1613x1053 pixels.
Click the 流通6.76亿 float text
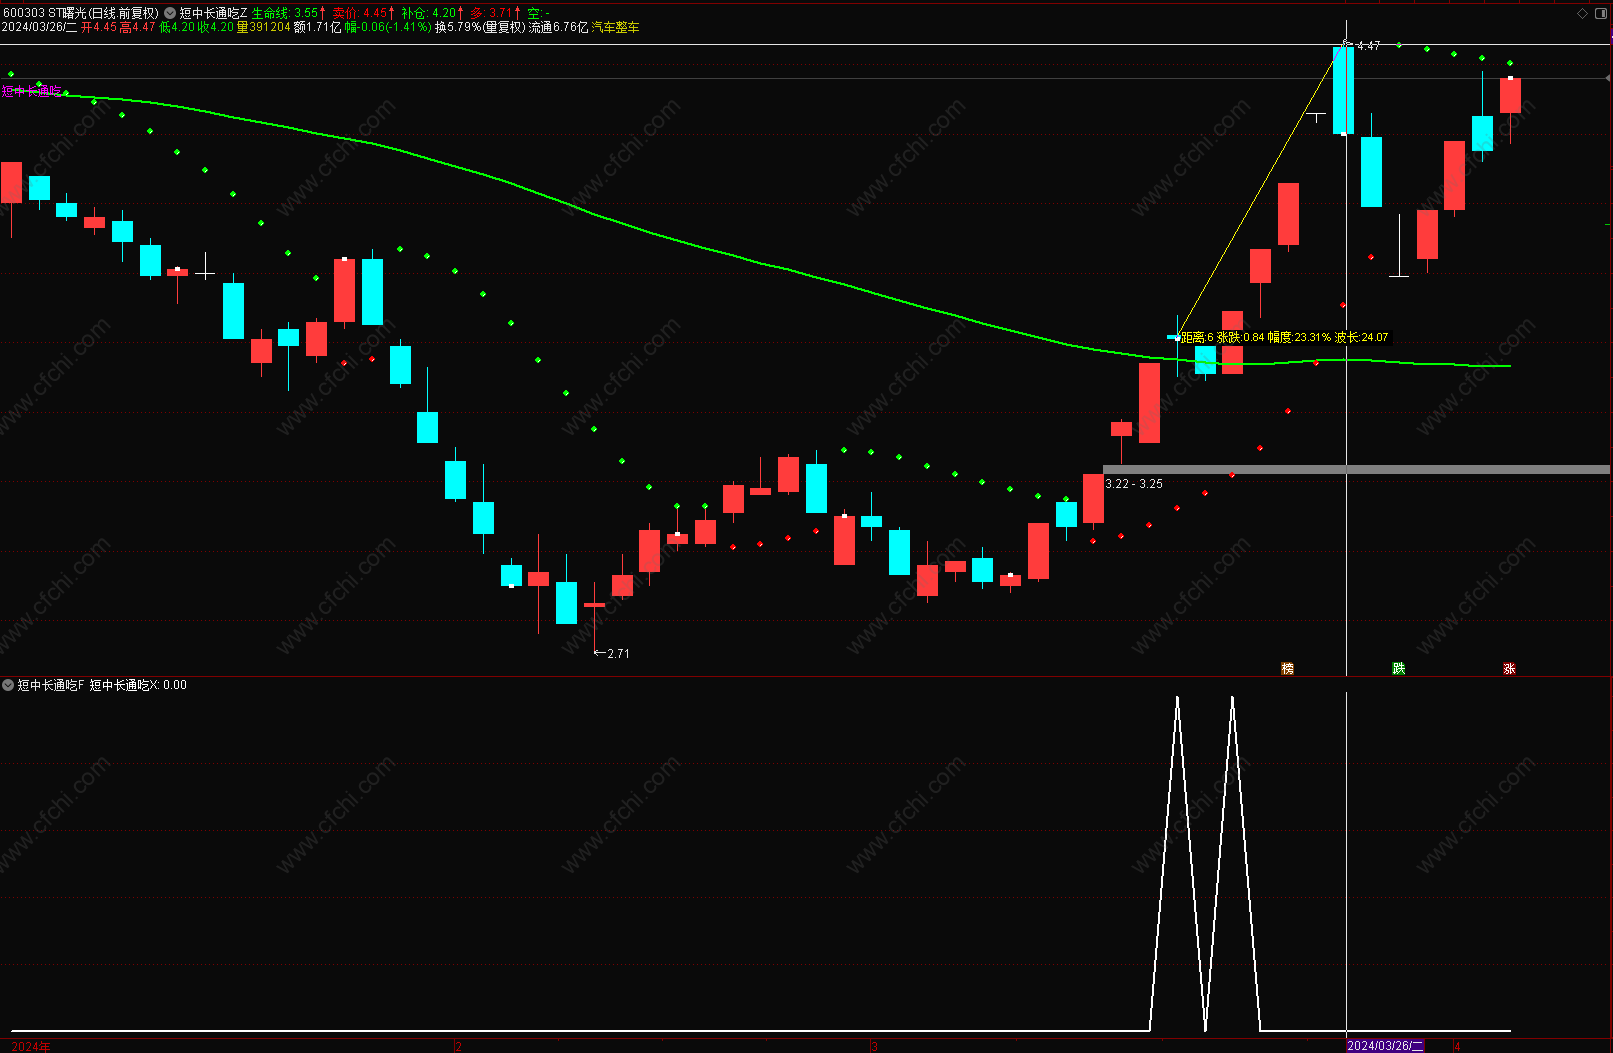click(x=559, y=27)
